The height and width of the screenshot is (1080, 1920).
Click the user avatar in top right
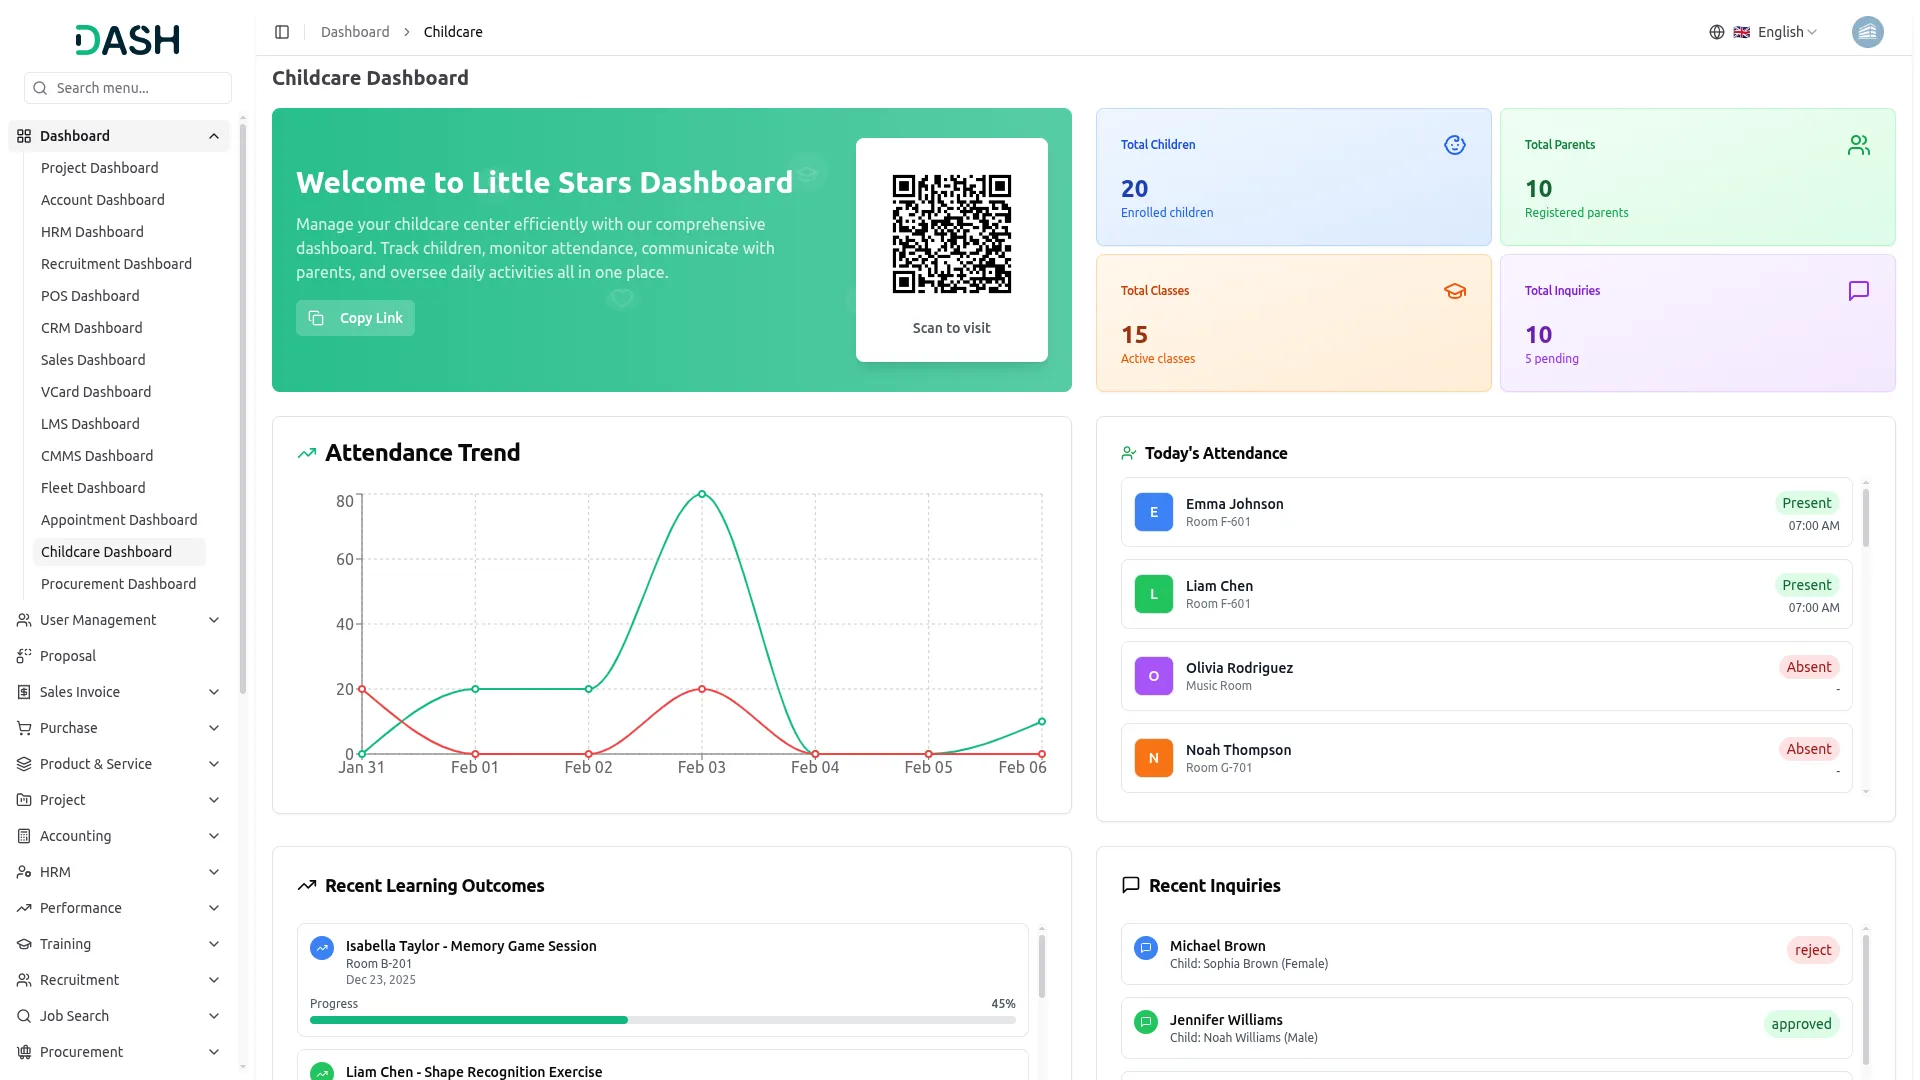point(1867,32)
